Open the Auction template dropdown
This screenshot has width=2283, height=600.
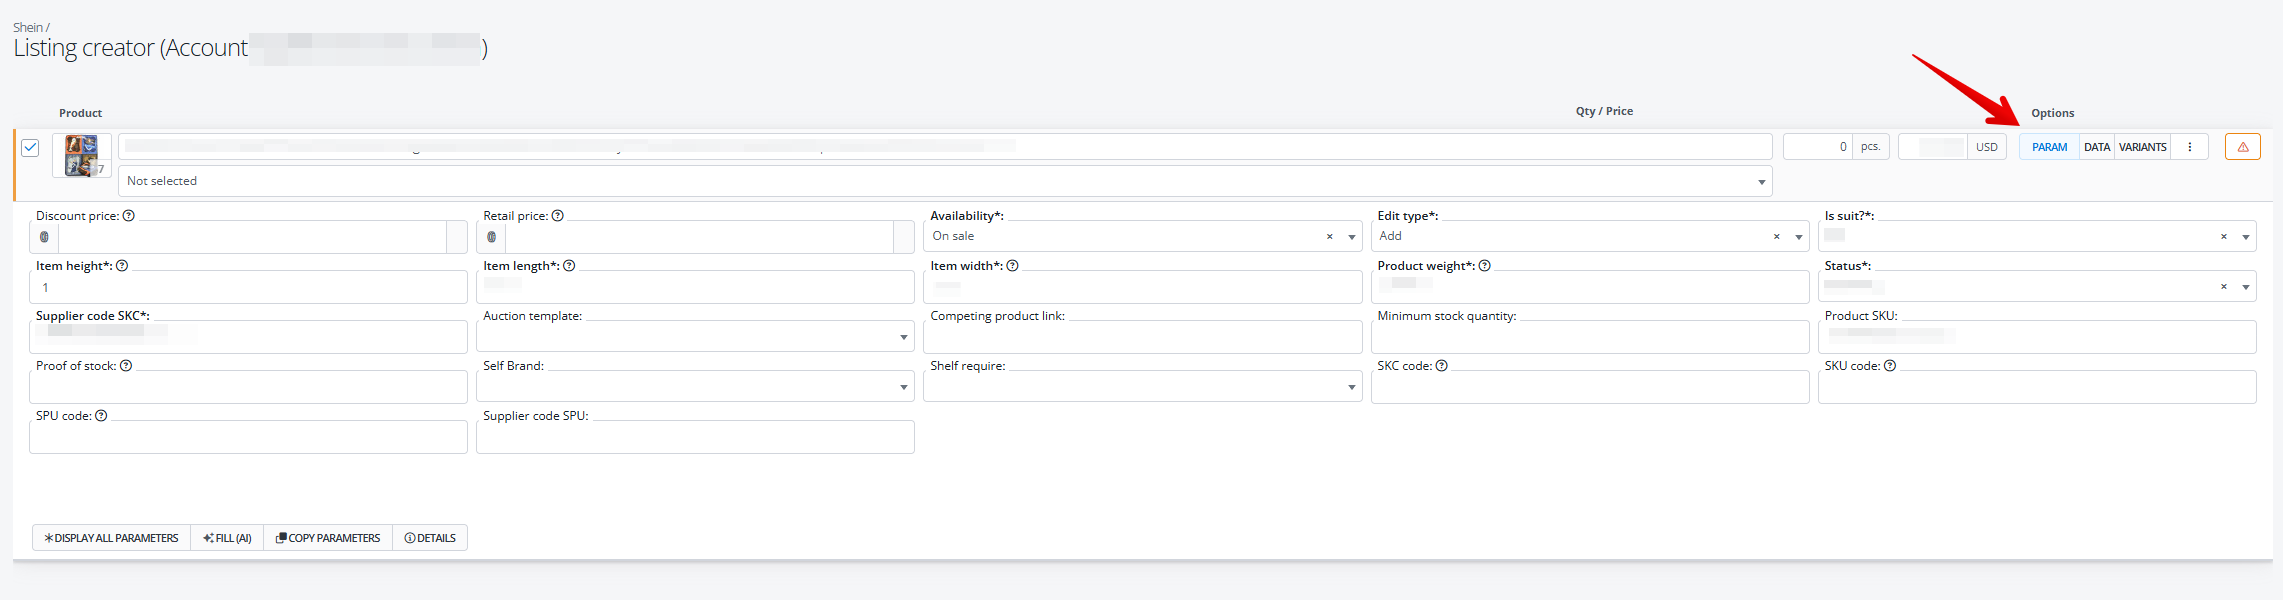tap(903, 337)
